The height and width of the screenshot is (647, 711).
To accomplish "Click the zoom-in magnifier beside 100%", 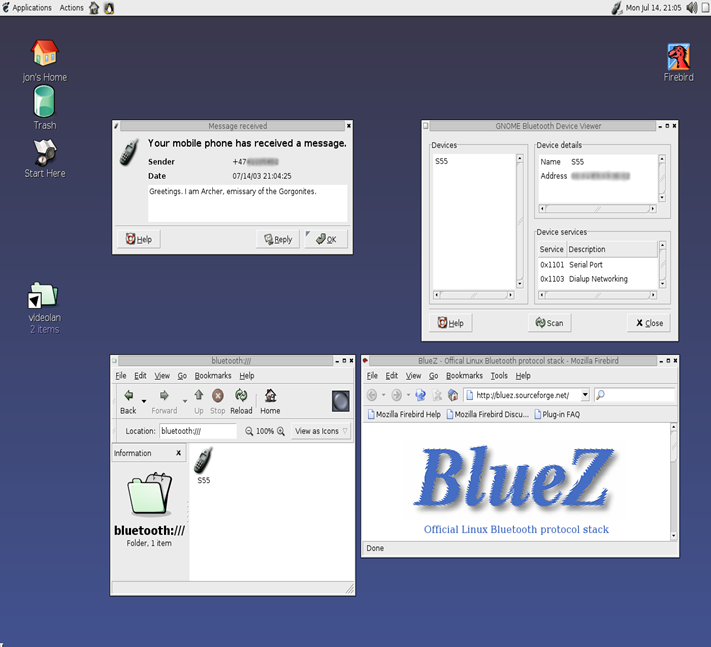I will click(x=281, y=431).
